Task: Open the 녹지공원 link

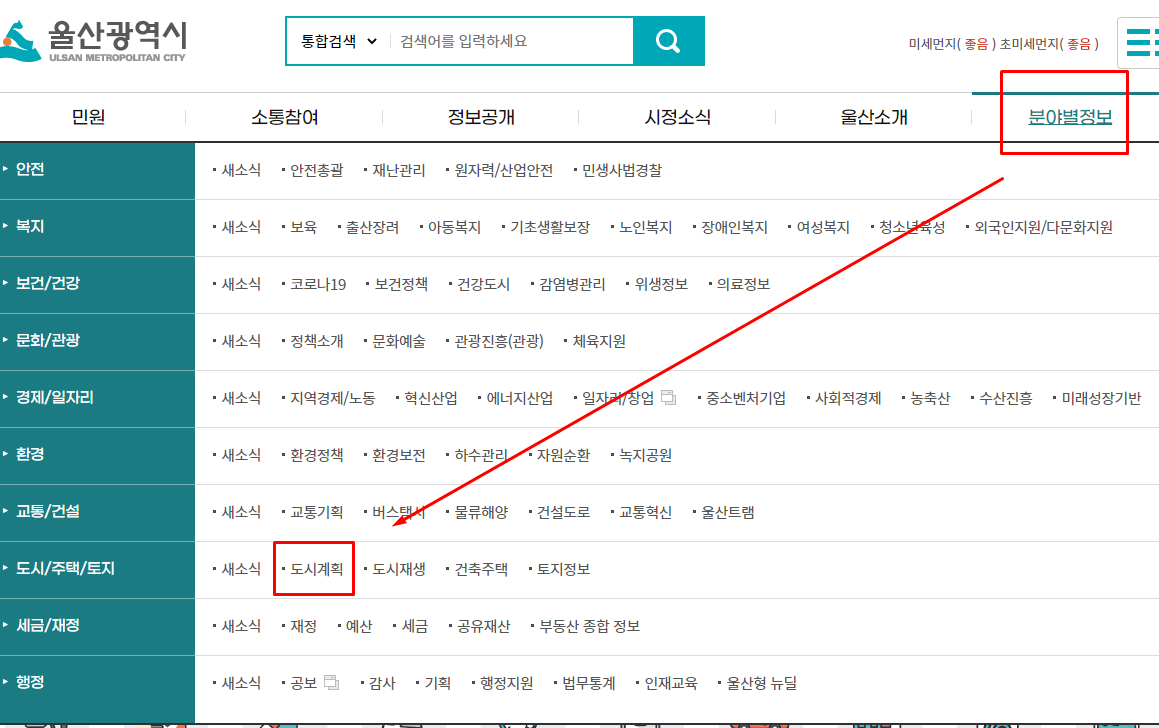Action: click(645, 455)
